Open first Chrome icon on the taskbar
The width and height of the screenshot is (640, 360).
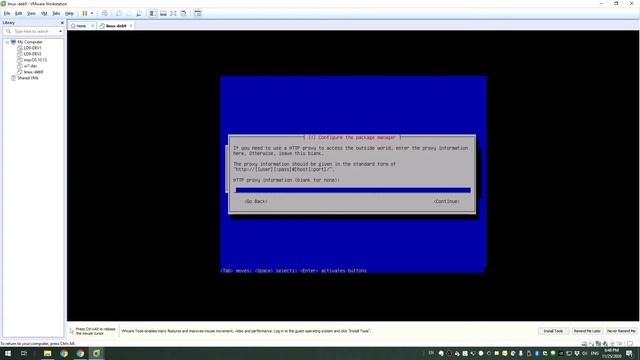click(x=64, y=353)
